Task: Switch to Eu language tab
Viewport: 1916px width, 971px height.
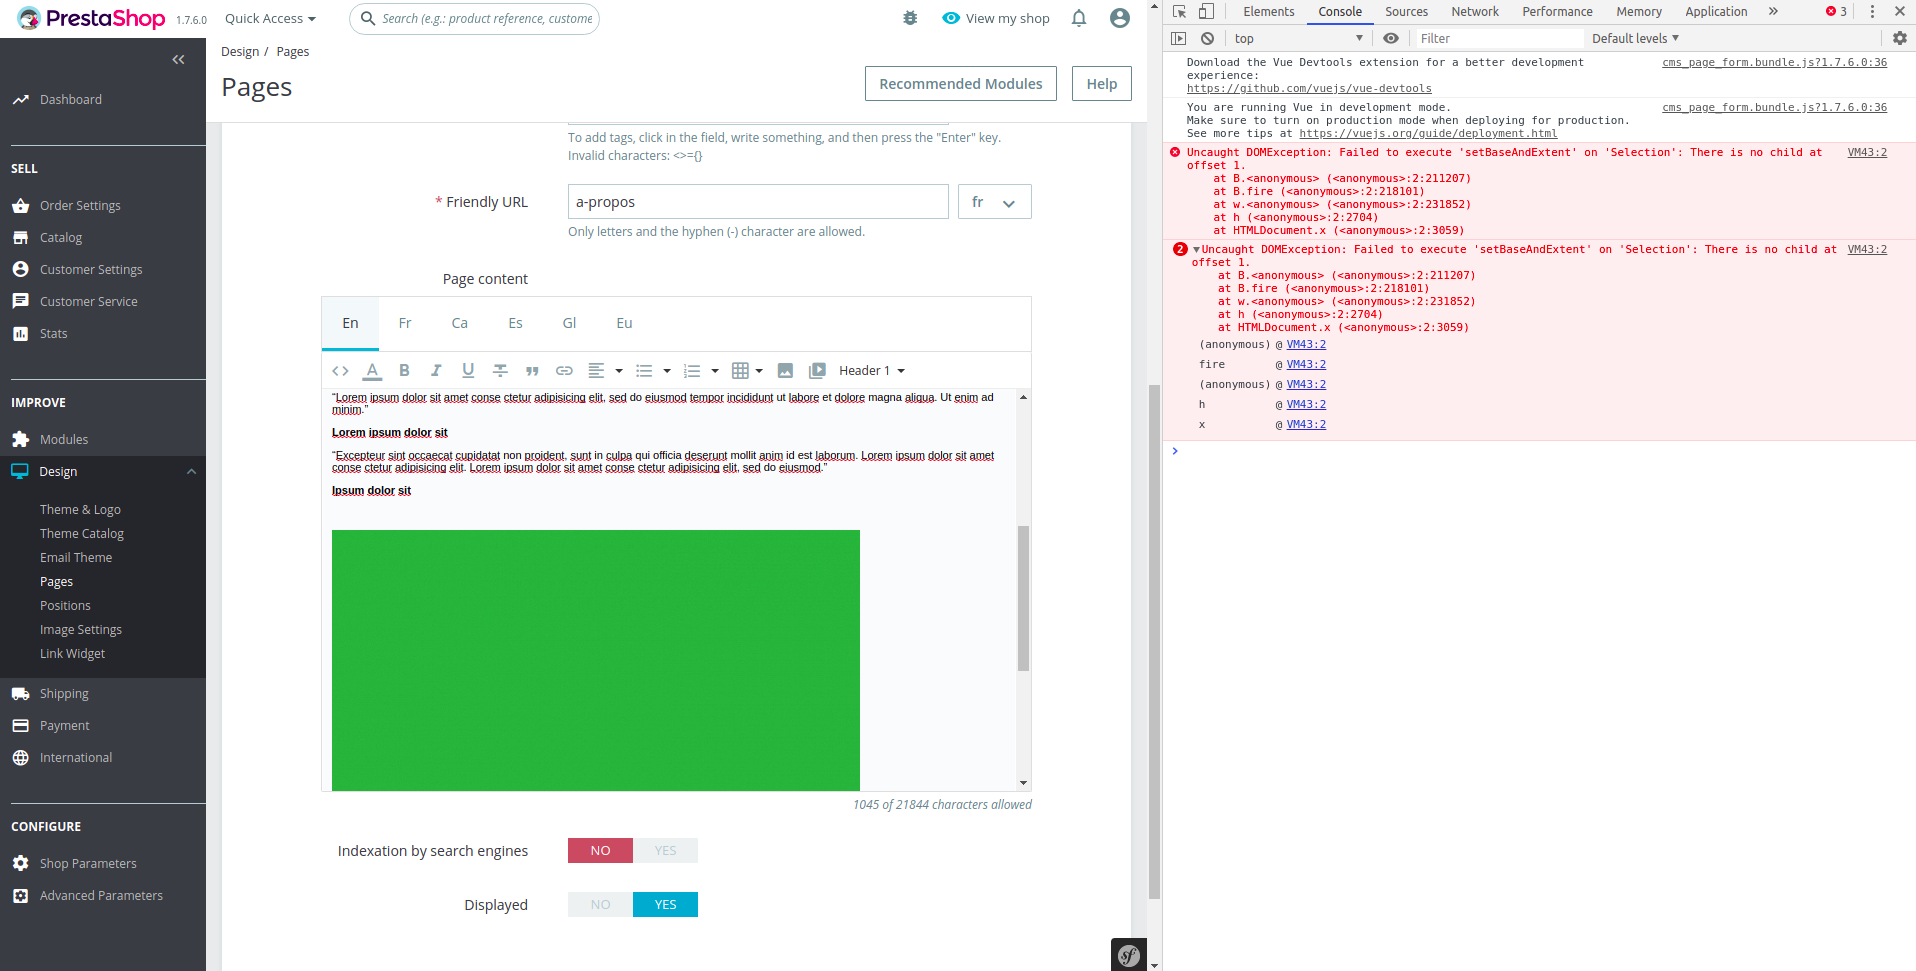Action: click(x=624, y=323)
